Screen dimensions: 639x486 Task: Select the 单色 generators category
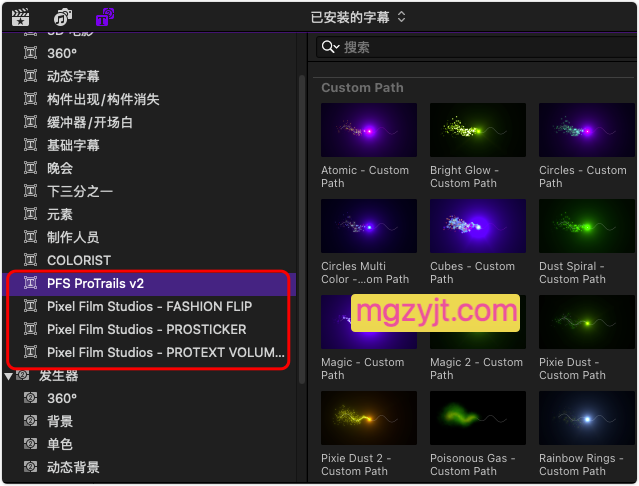(x=149, y=444)
